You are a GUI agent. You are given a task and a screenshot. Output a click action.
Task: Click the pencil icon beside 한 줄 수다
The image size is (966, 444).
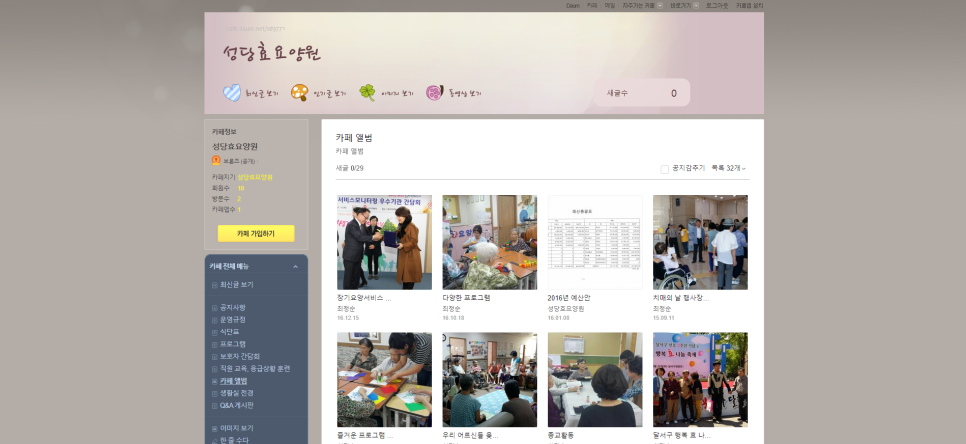(214, 440)
